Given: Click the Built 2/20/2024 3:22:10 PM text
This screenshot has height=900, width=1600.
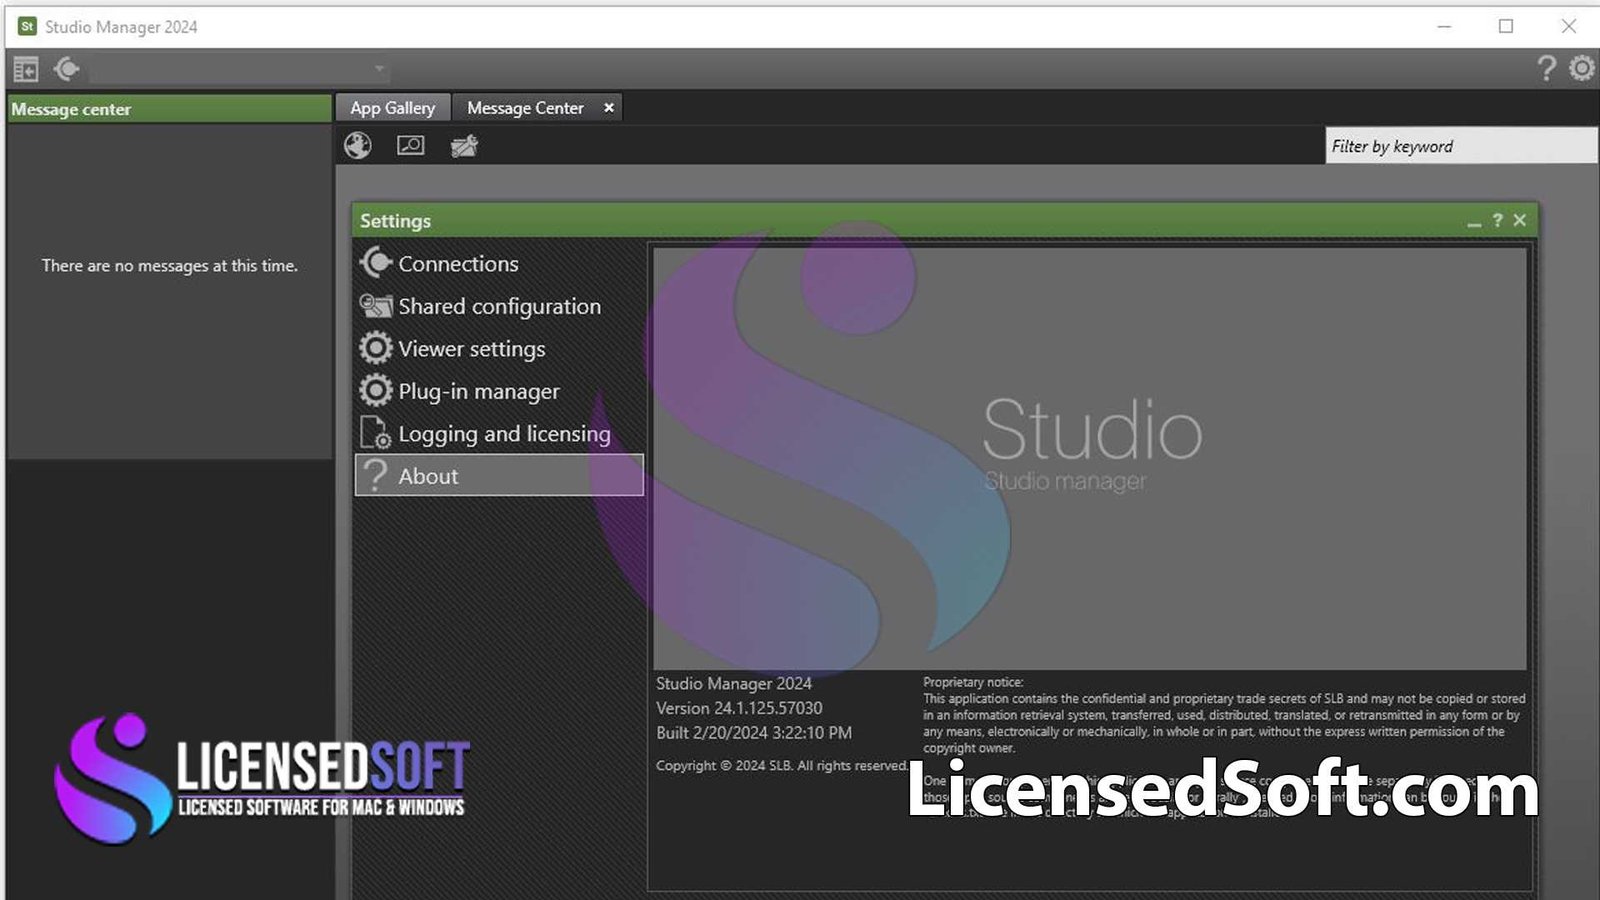Looking at the screenshot, I should pos(754,733).
